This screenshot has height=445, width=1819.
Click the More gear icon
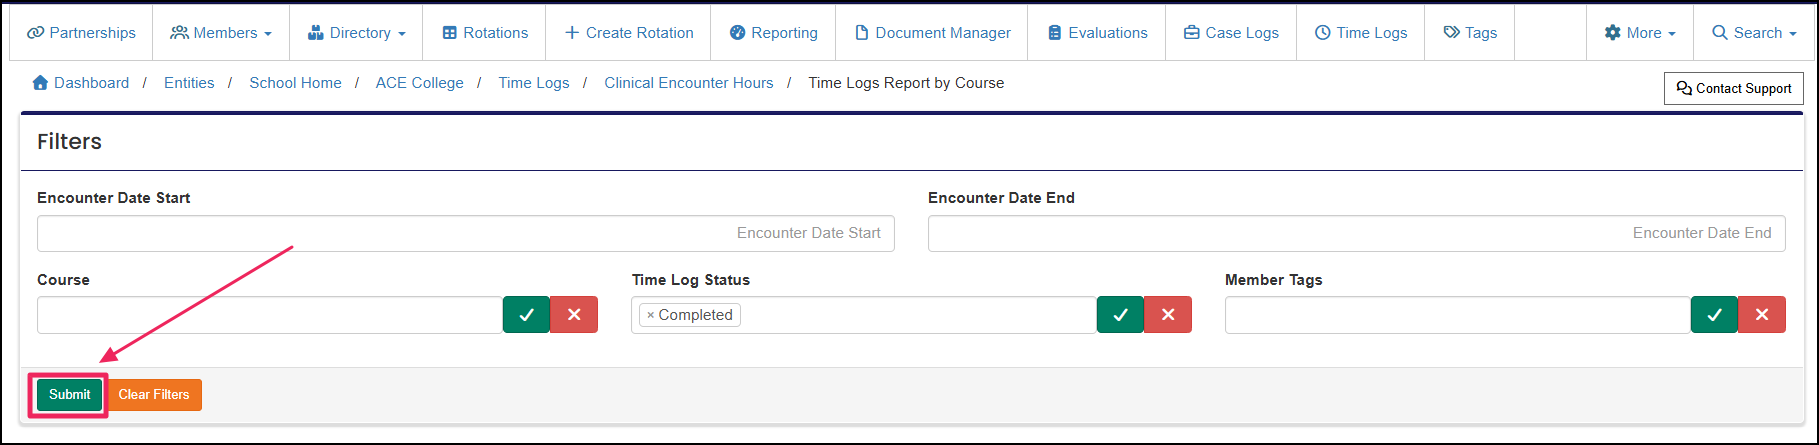click(1613, 33)
